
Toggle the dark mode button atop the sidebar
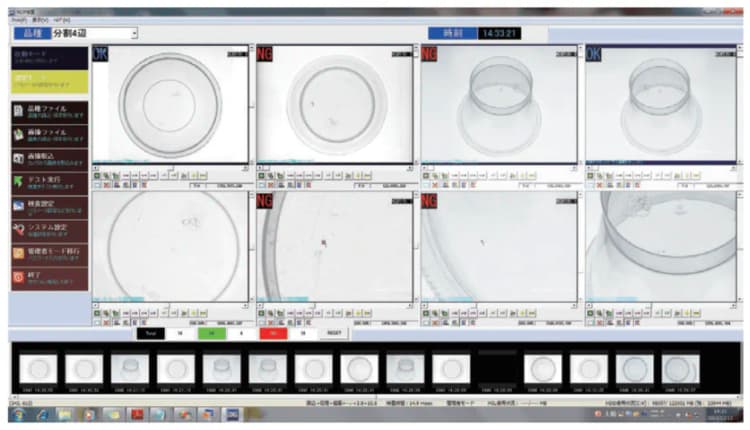tap(50, 55)
